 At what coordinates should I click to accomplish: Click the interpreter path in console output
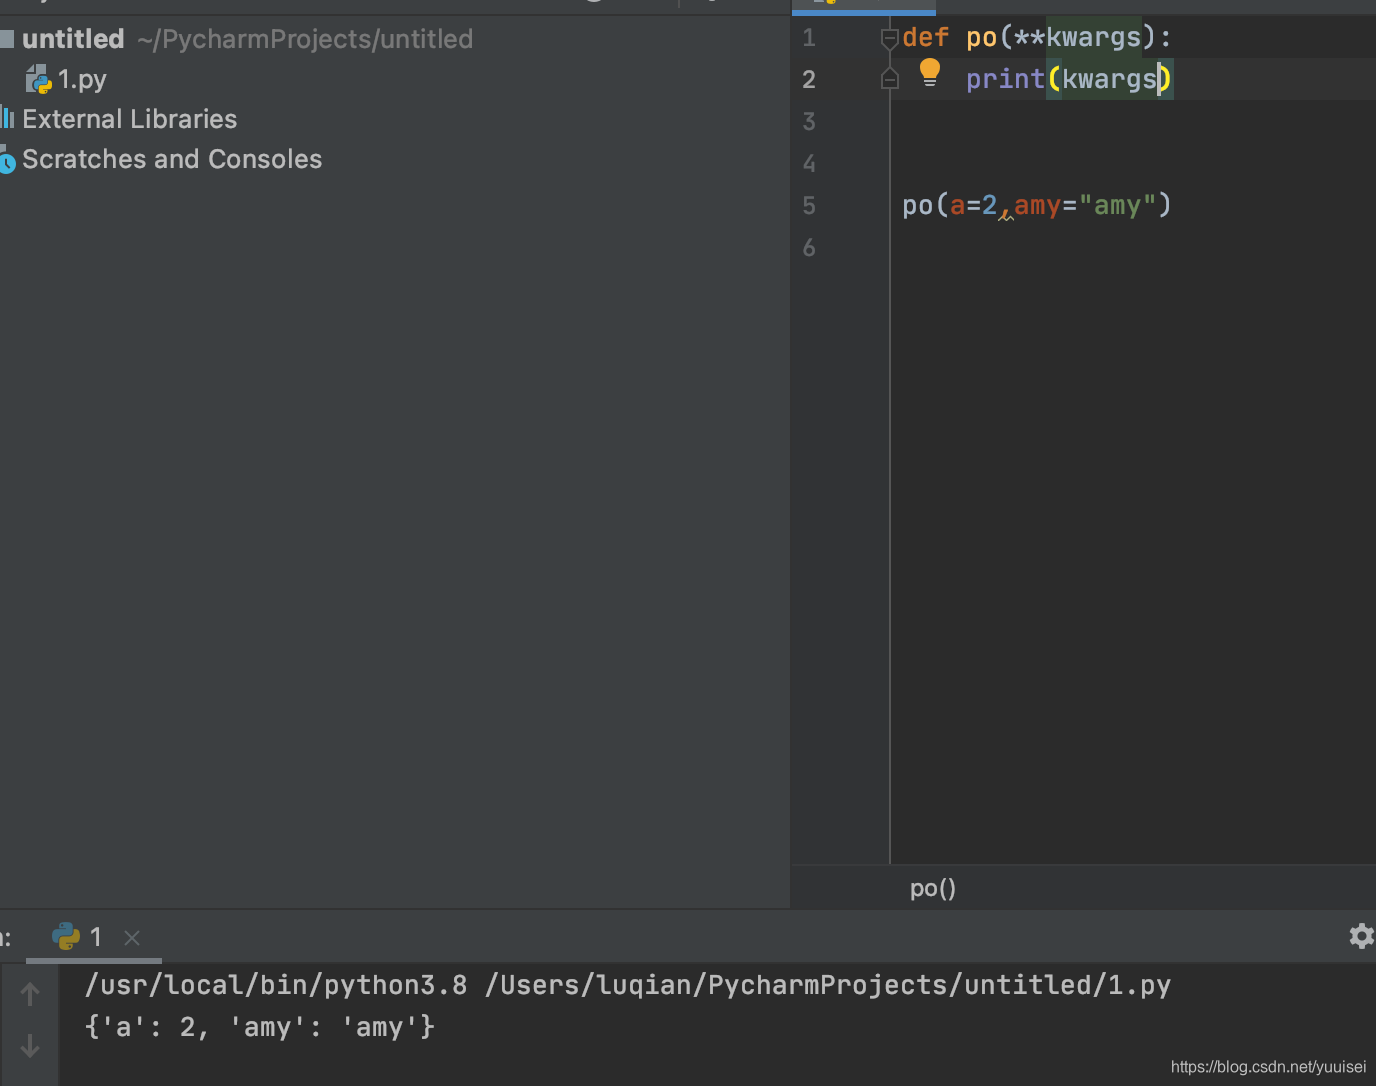click(276, 985)
